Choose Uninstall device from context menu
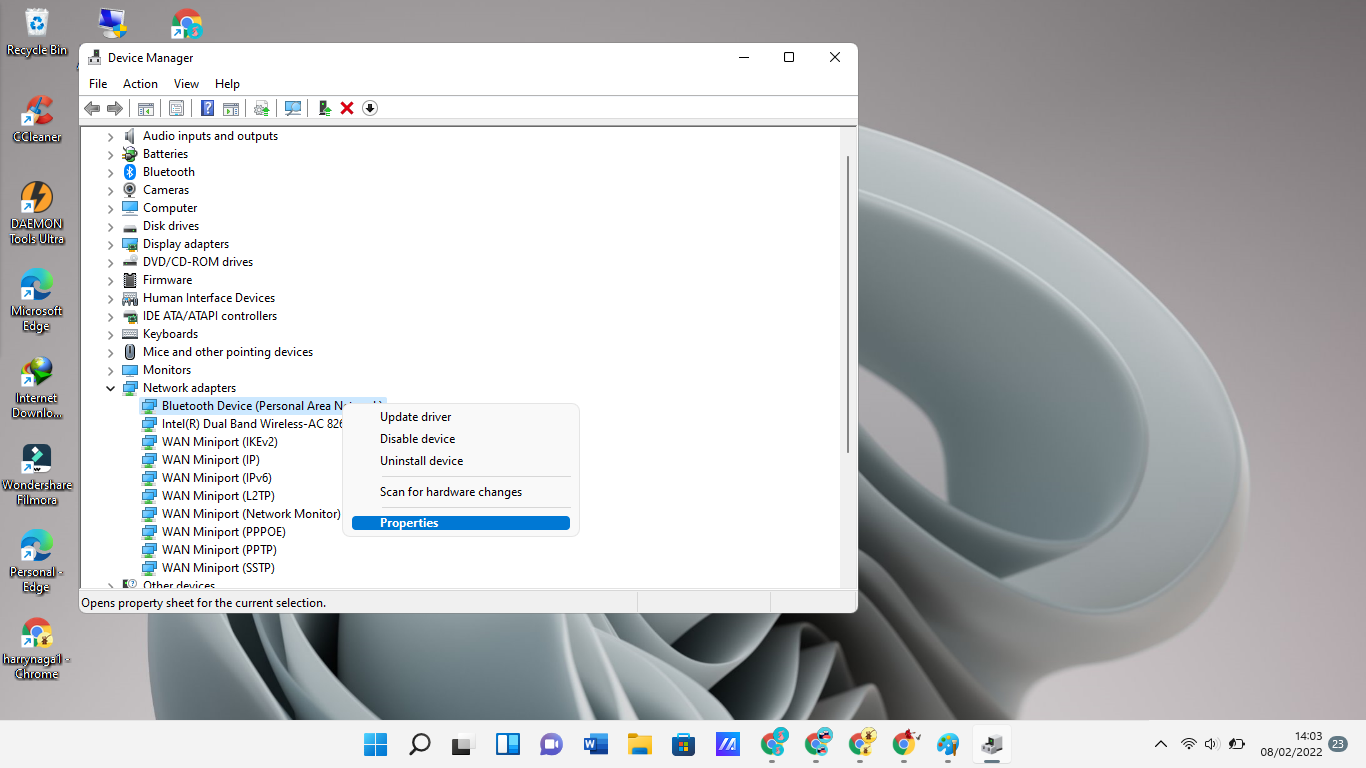 pyautogui.click(x=461, y=461)
